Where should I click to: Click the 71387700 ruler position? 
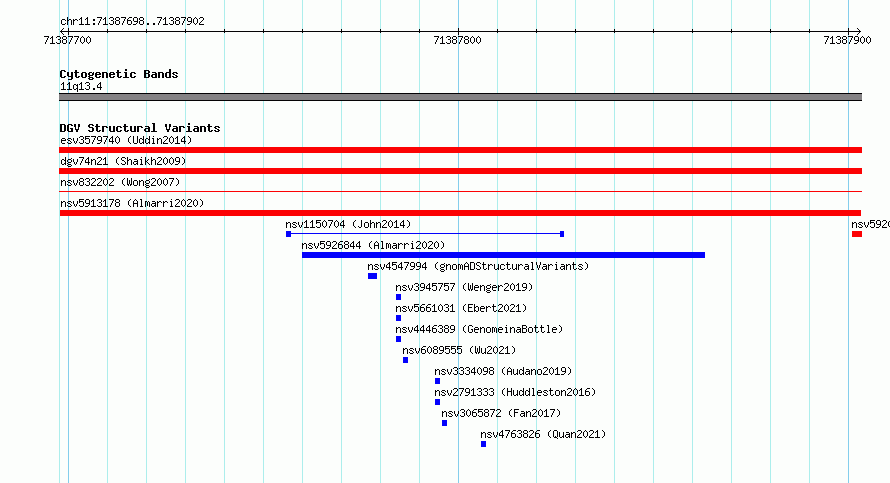click(x=67, y=40)
